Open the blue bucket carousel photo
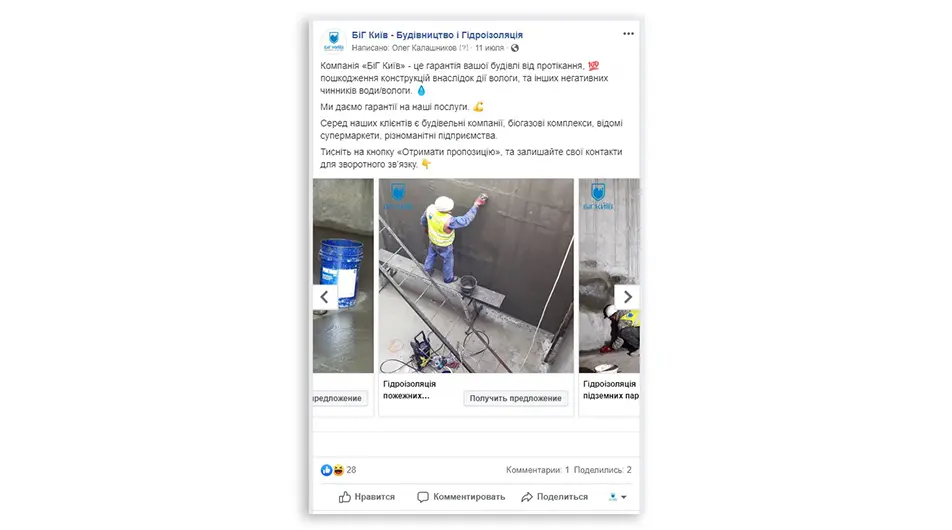952x530 pixels. pos(343,276)
